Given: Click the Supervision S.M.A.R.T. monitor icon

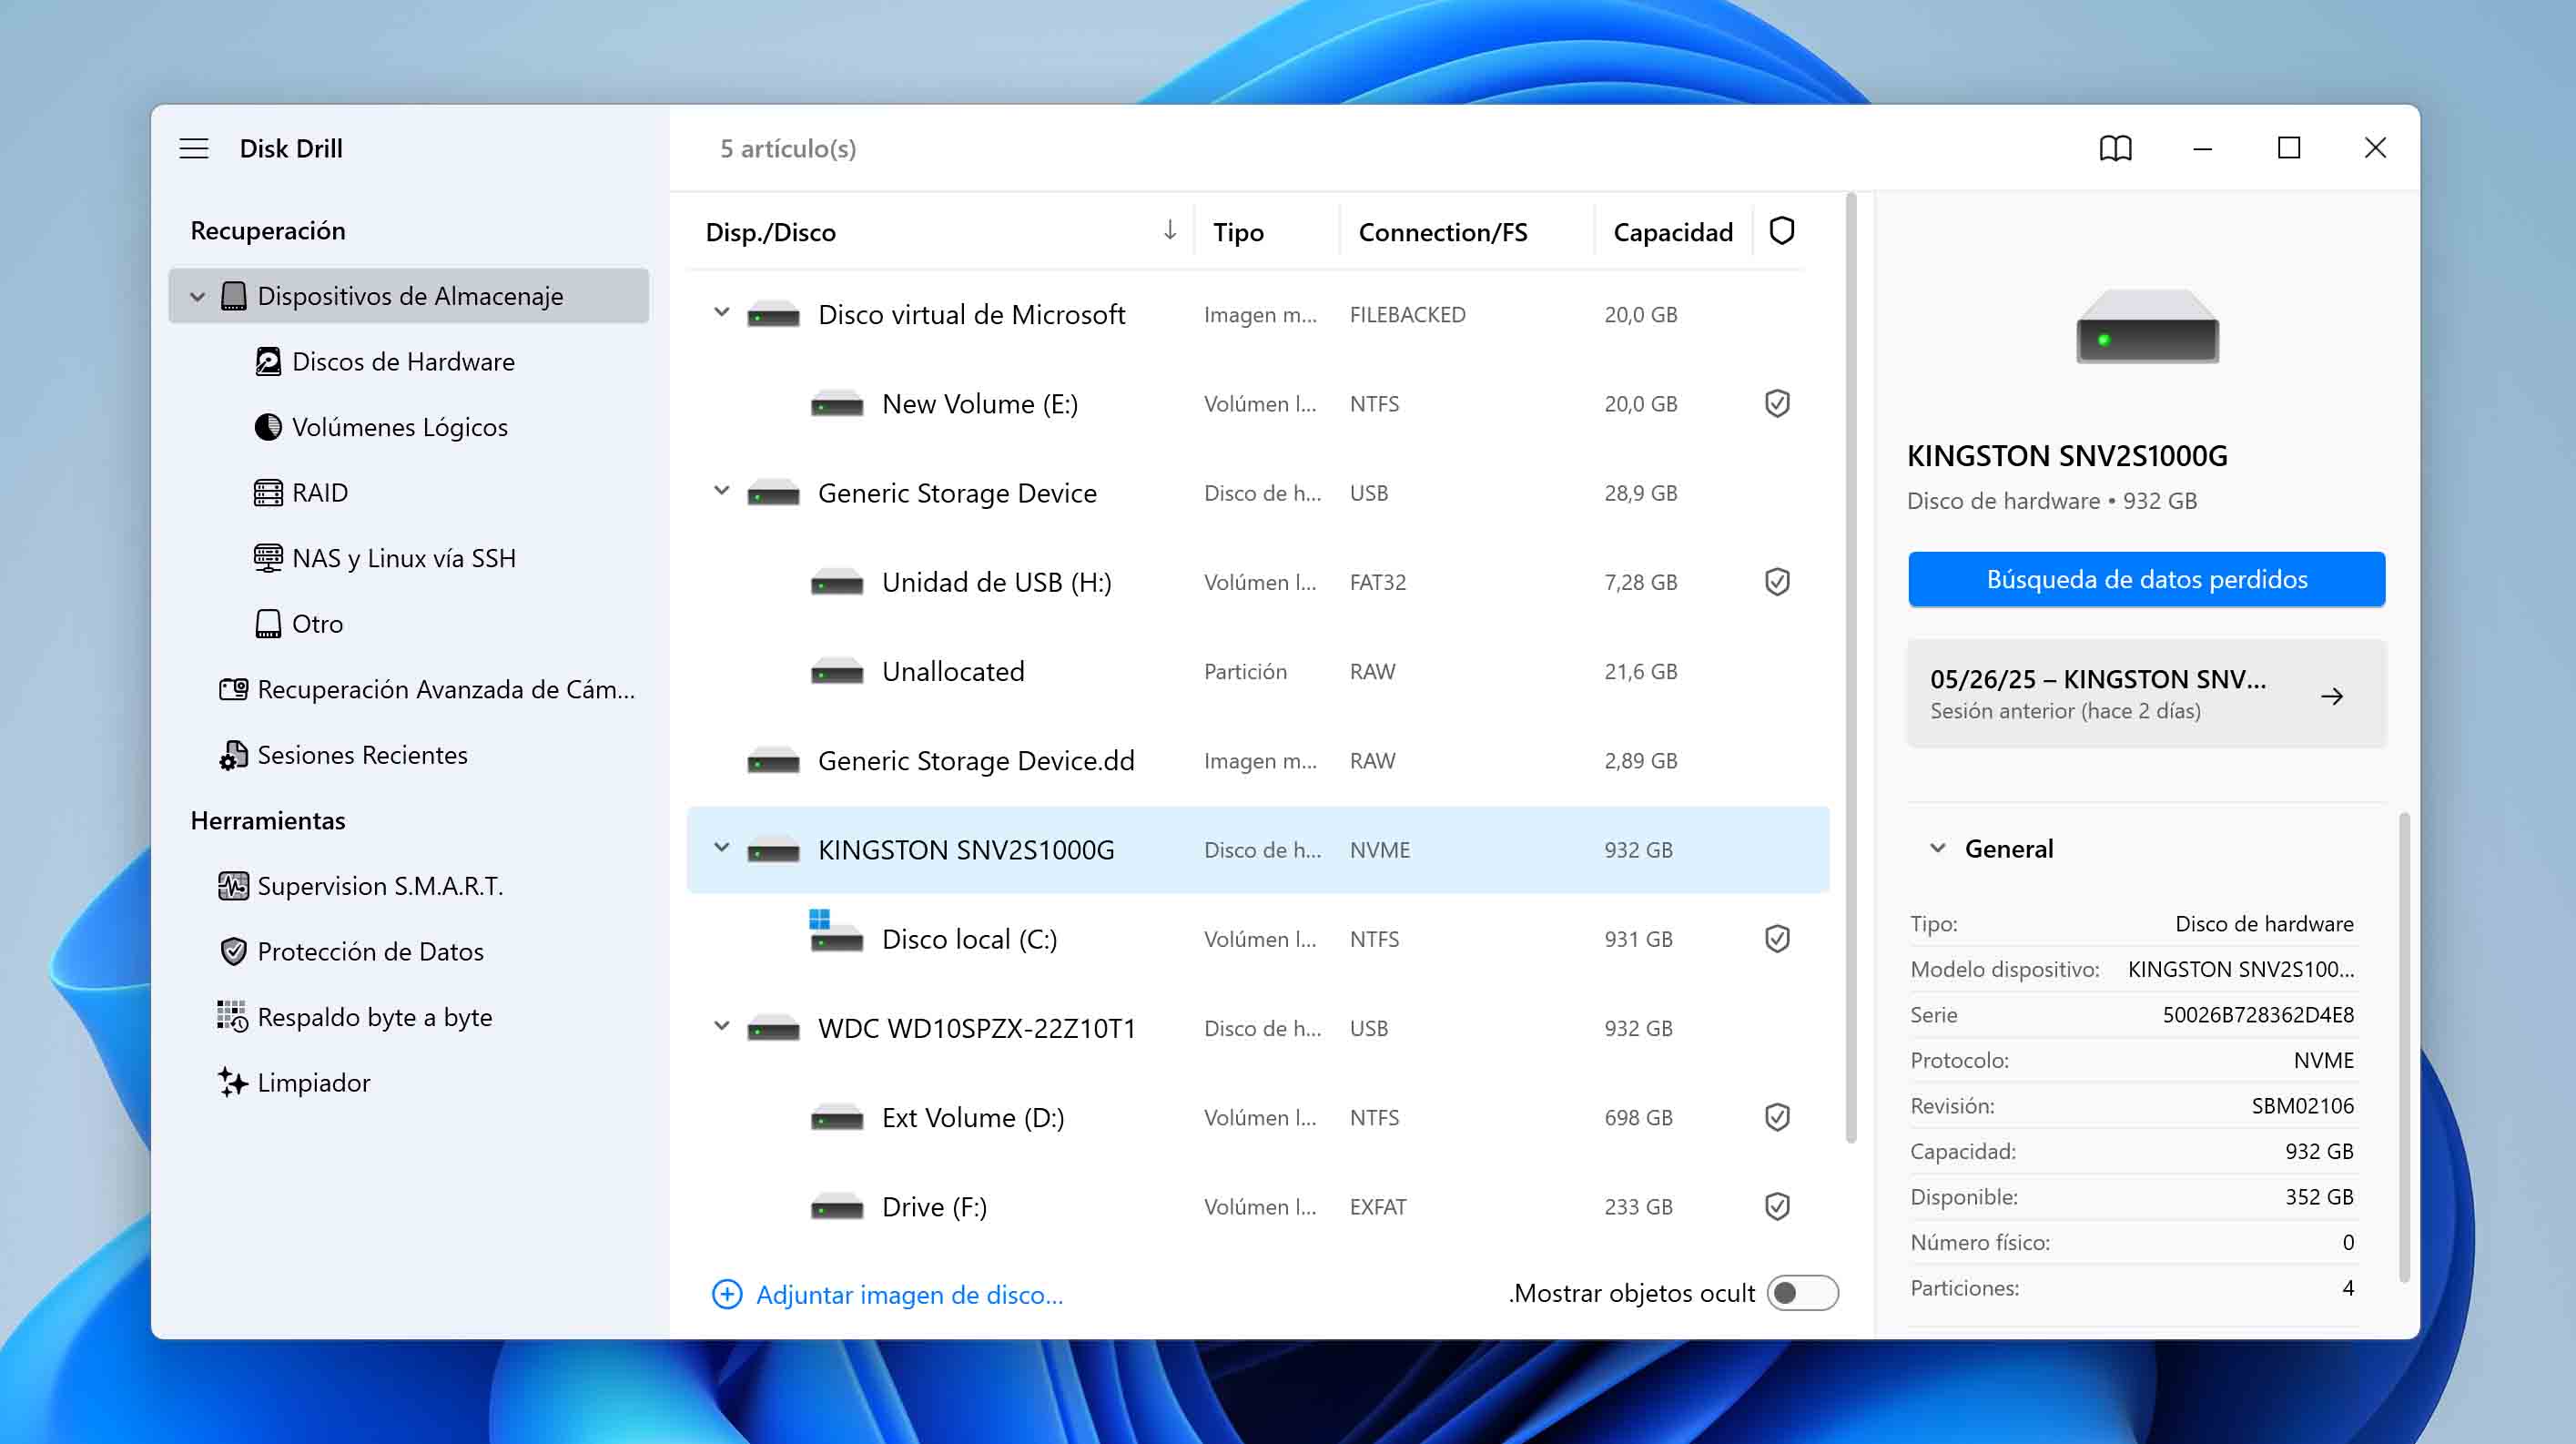Looking at the screenshot, I should point(233,886).
